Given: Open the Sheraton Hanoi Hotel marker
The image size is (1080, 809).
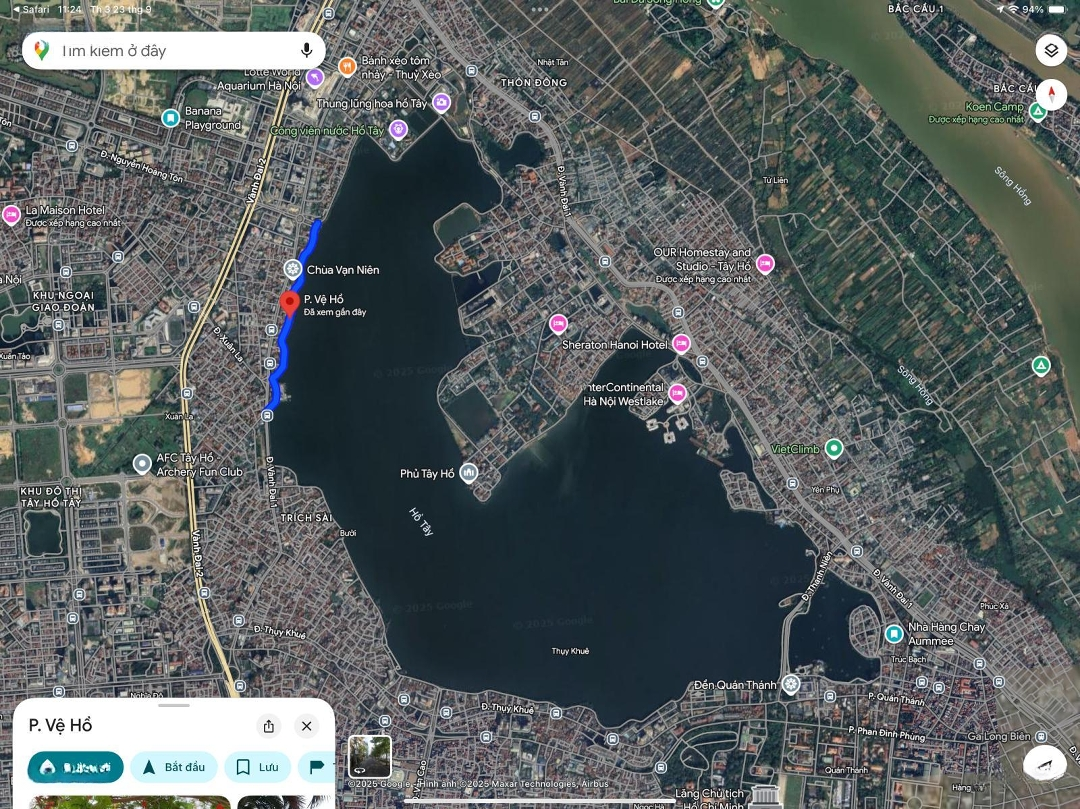Looking at the screenshot, I should pyautogui.click(x=558, y=323).
